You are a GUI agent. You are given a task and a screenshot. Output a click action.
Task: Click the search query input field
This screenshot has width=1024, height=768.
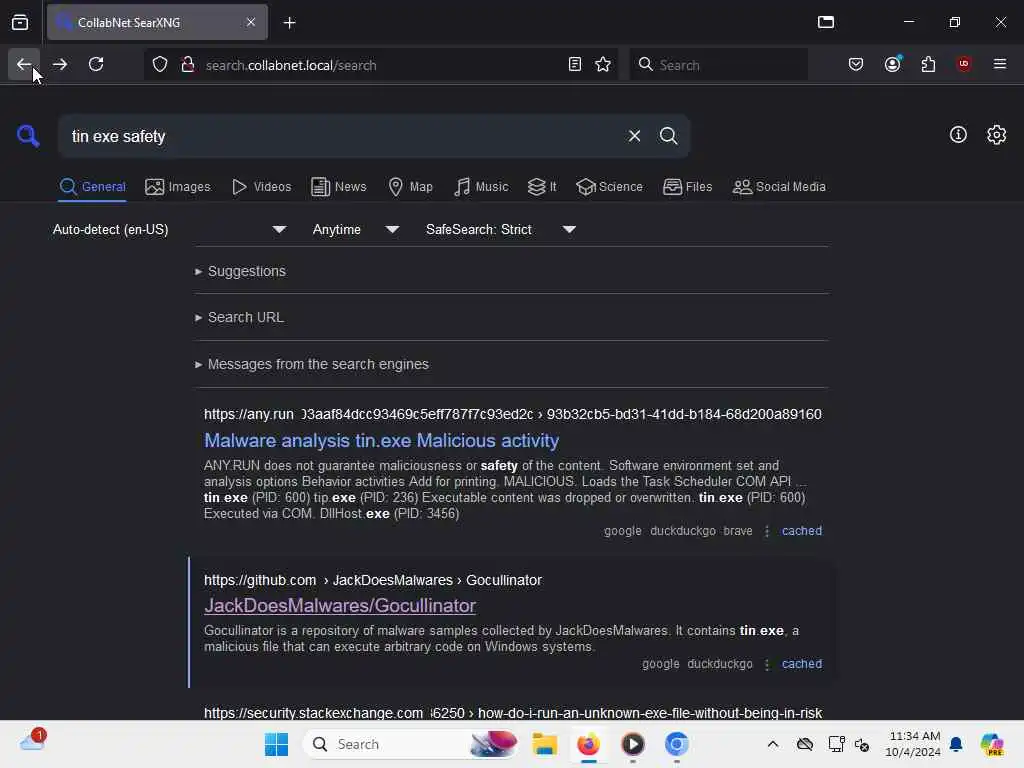[x=340, y=136]
